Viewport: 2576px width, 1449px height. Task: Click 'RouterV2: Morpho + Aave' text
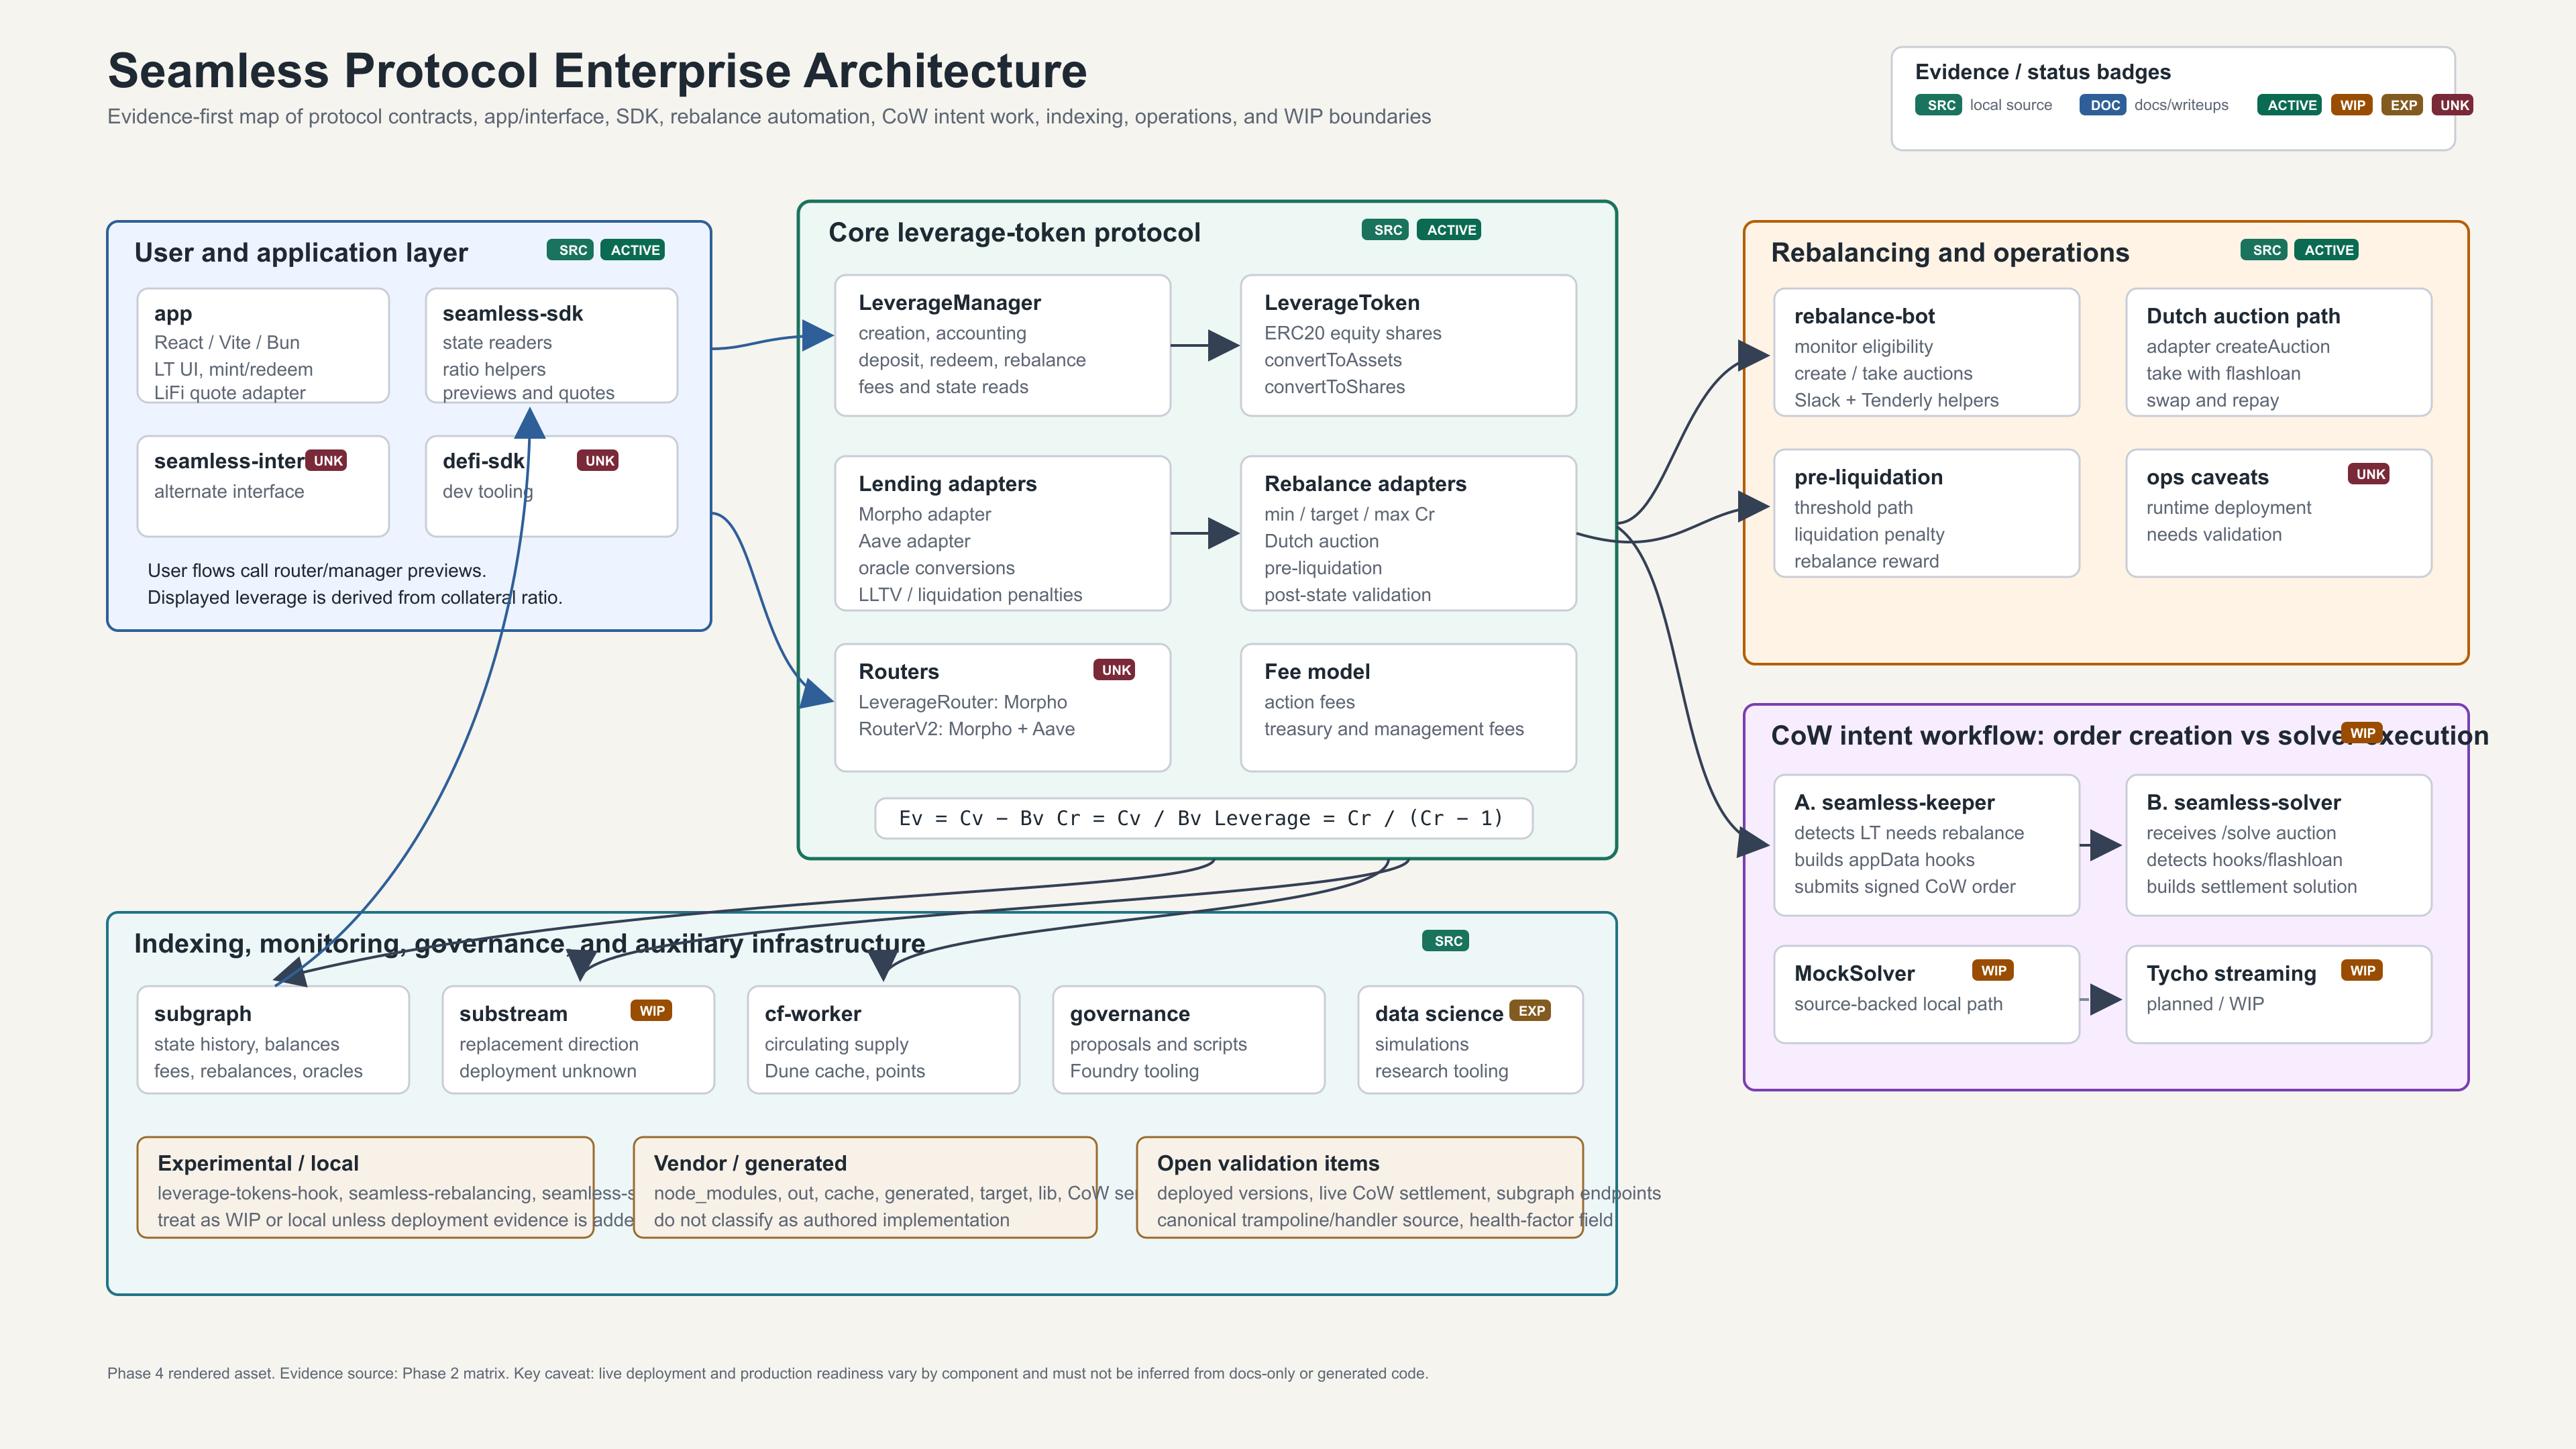[x=966, y=729]
